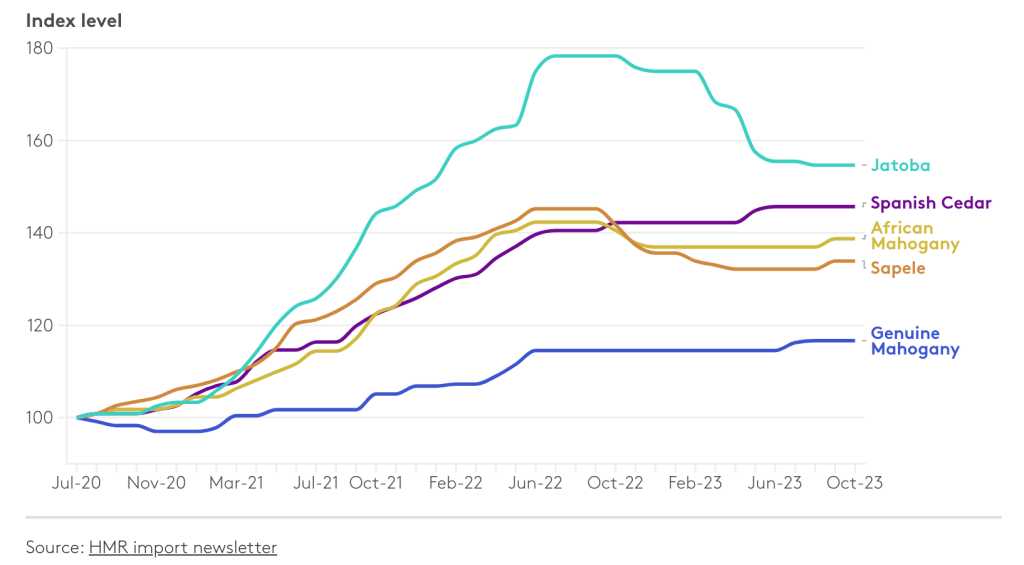The image size is (1024, 565).
Task: Click the Jul-20 x-axis label
Action: pos(77,482)
